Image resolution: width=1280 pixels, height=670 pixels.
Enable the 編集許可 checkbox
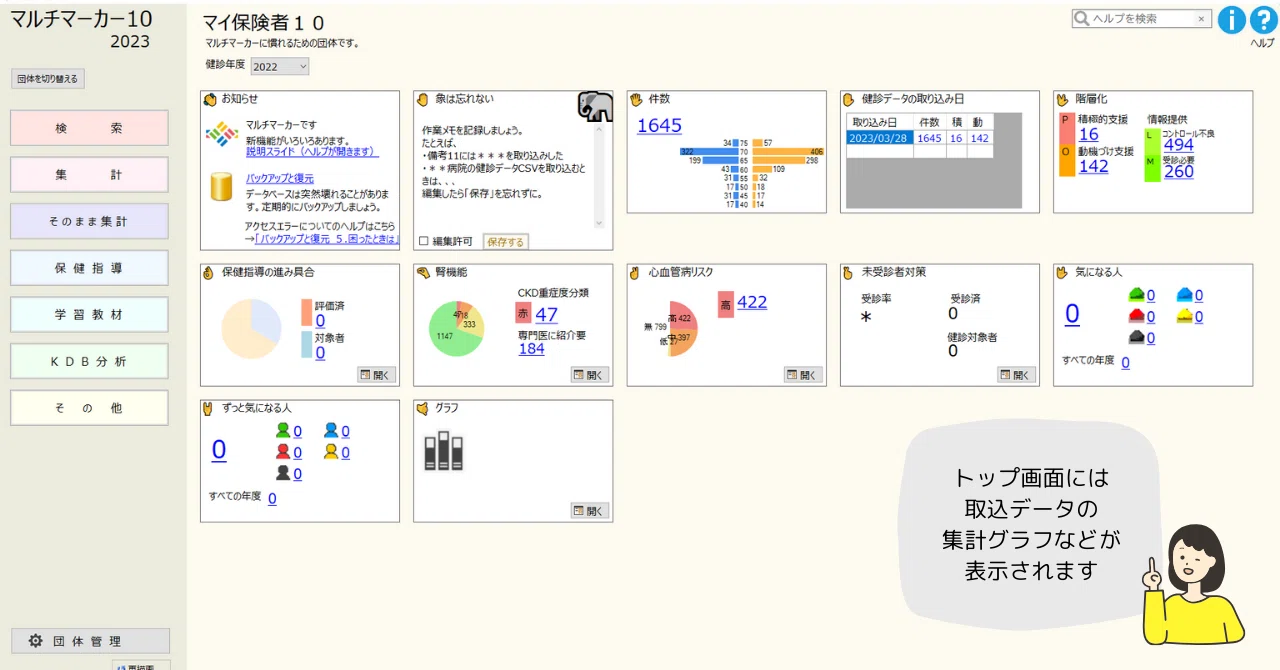pyautogui.click(x=424, y=241)
